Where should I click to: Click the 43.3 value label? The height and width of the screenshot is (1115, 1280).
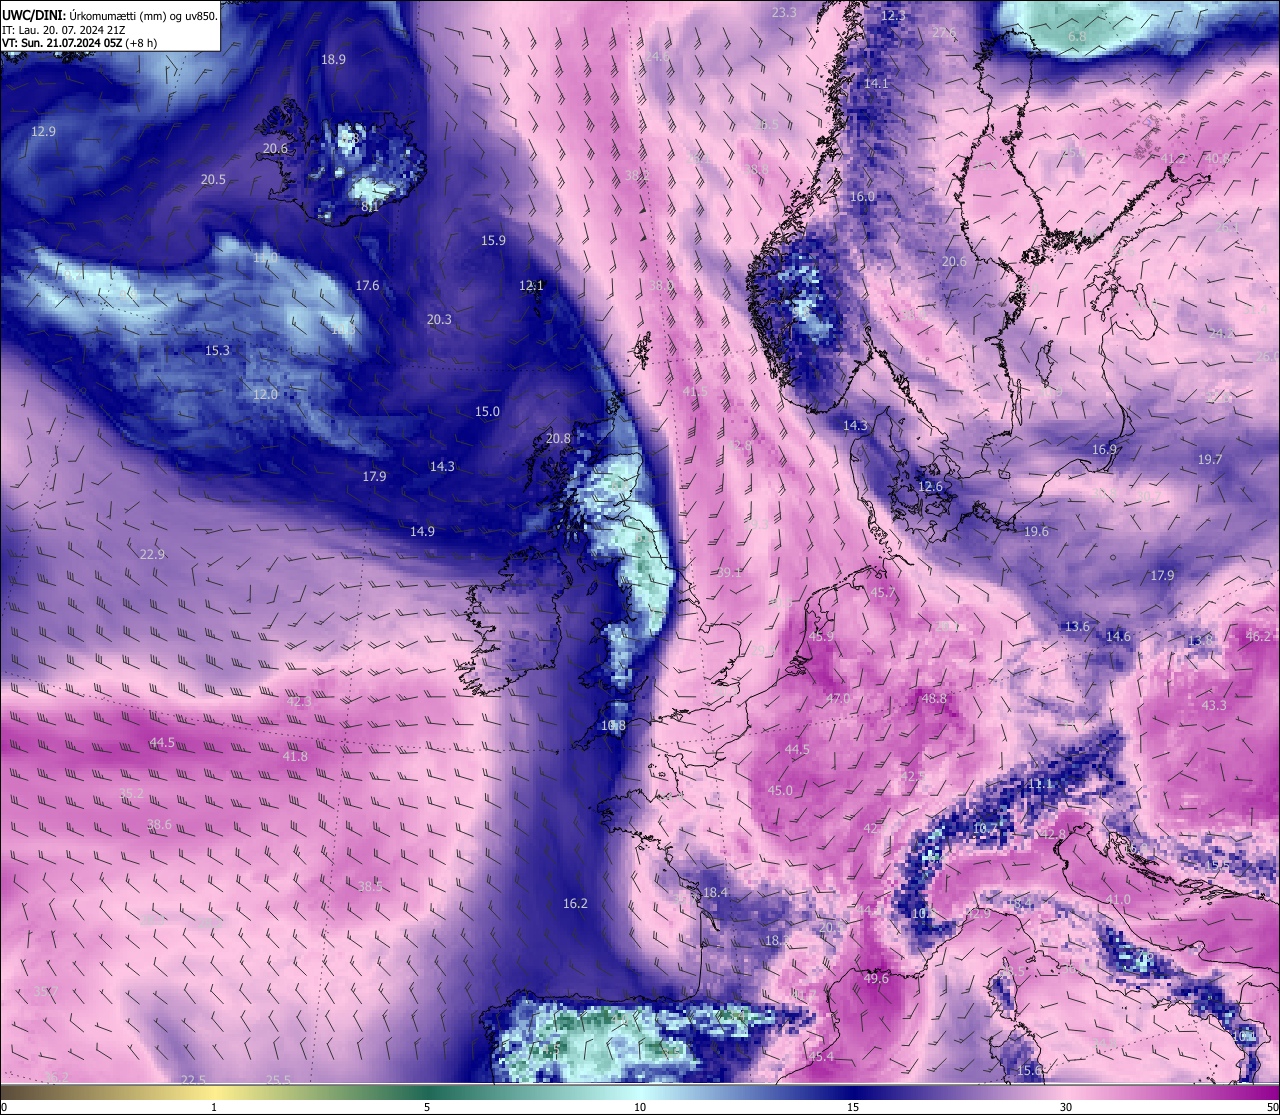[x=1213, y=705]
